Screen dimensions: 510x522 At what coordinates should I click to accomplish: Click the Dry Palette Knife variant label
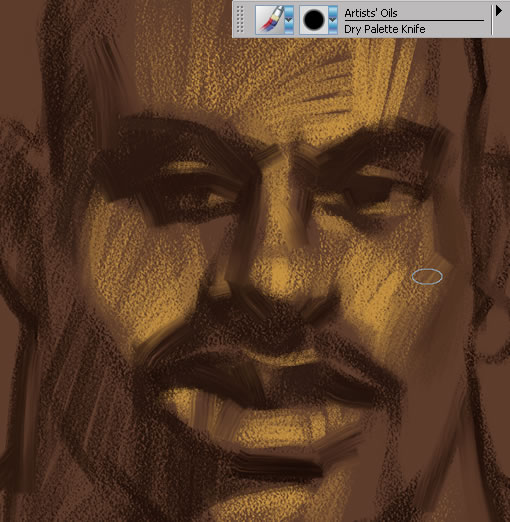pos(385,29)
